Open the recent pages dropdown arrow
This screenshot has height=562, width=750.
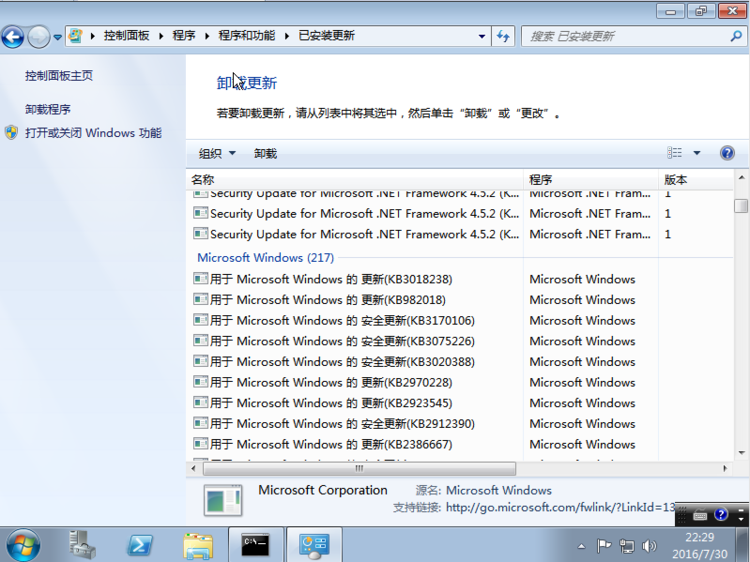(x=57, y=37)
